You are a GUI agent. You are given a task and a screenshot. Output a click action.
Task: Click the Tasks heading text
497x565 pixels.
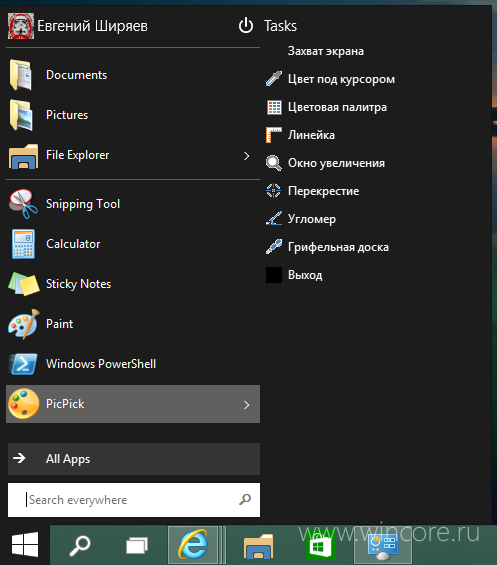pyautogui.click(x=280, y=26)
